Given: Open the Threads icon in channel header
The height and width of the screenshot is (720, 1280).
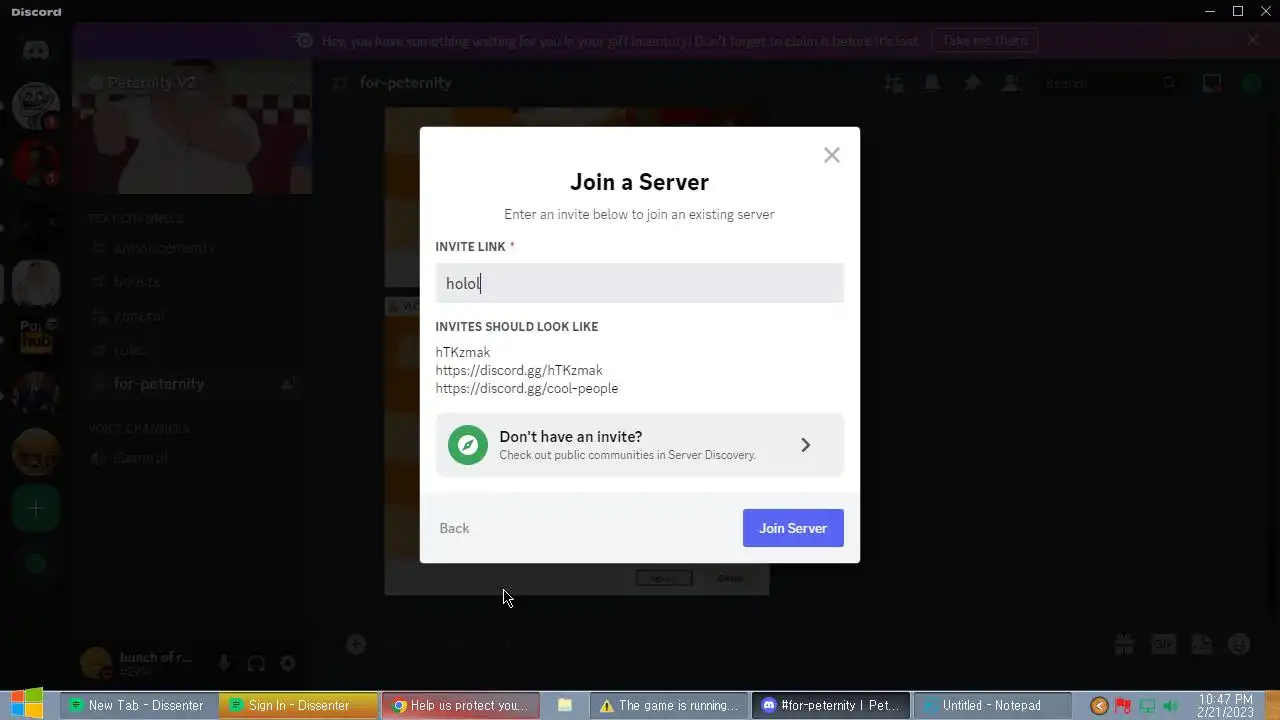Looking at the screenshot, I should click(x=893, y=83).
